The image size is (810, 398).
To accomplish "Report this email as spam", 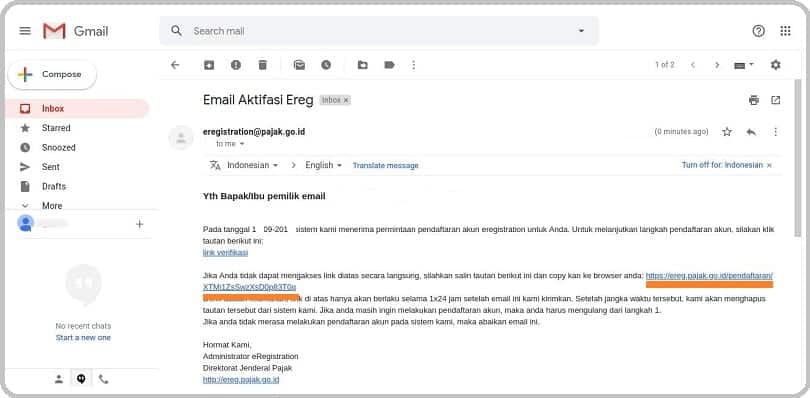I will pos(236,65).
